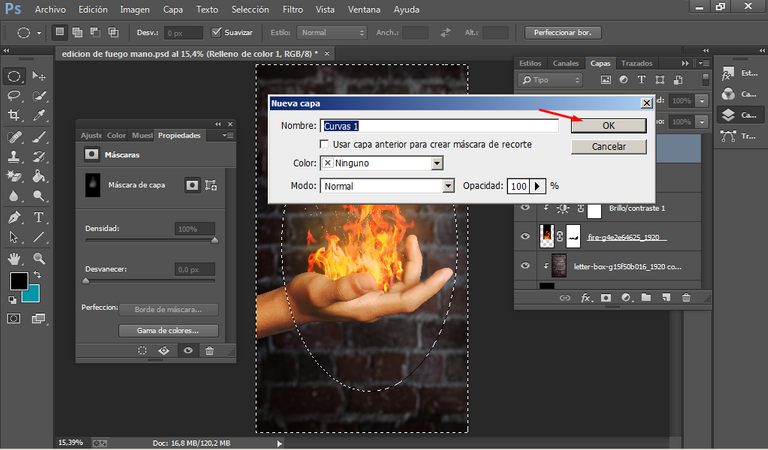Activate the Pen tool
Viewport: 768px width, 450px height.
(x=14, y=217)
